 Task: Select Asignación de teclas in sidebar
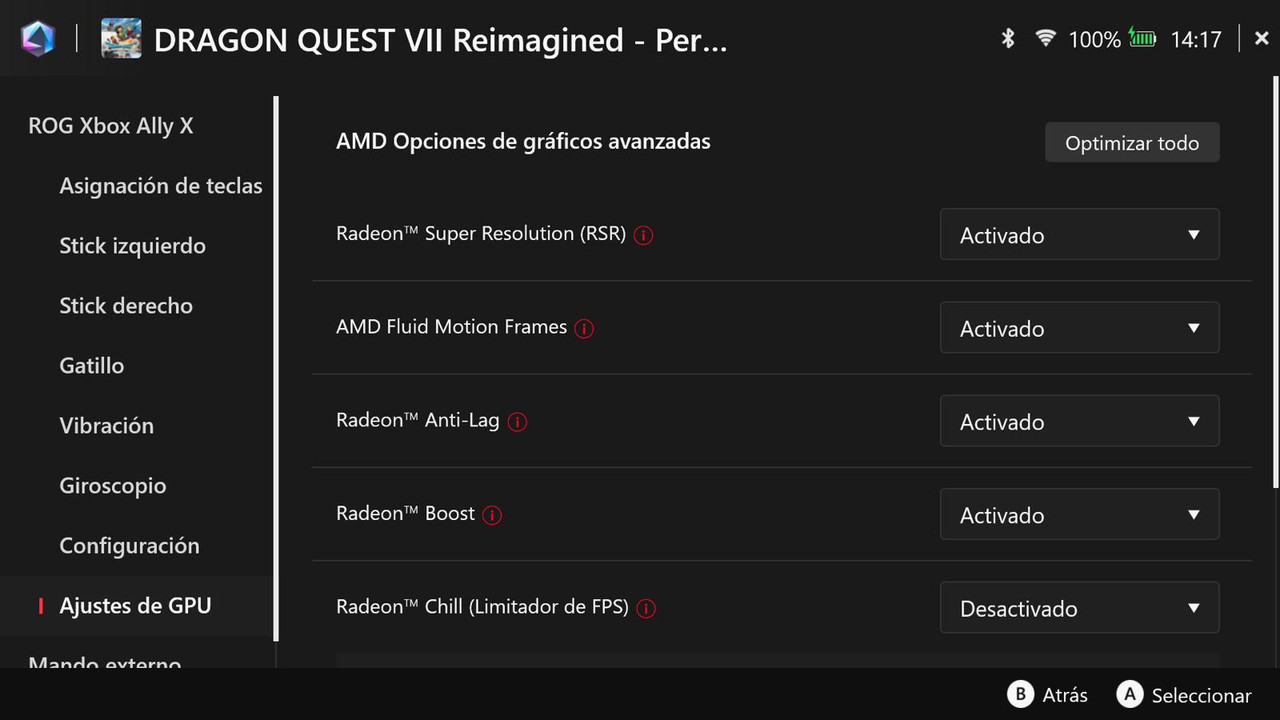click(161, 186)
